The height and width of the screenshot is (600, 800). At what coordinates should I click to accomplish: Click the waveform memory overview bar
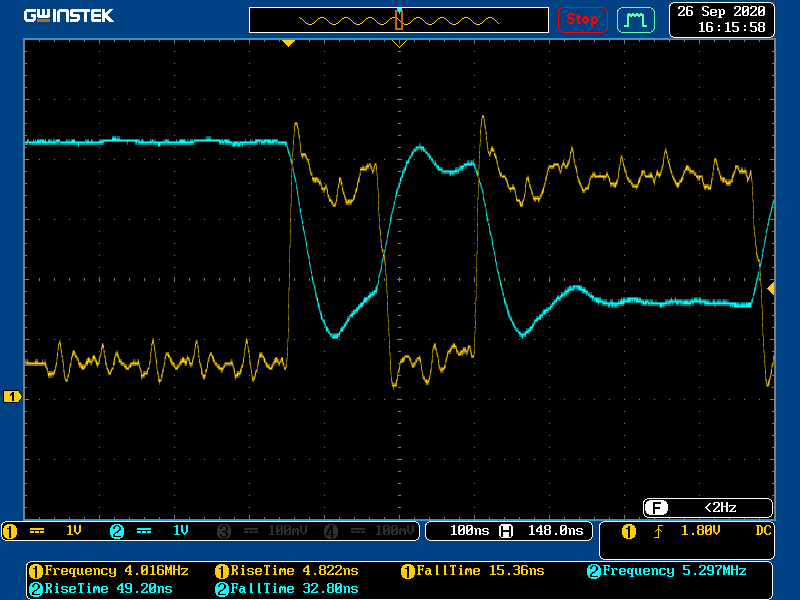coord(399,20)
